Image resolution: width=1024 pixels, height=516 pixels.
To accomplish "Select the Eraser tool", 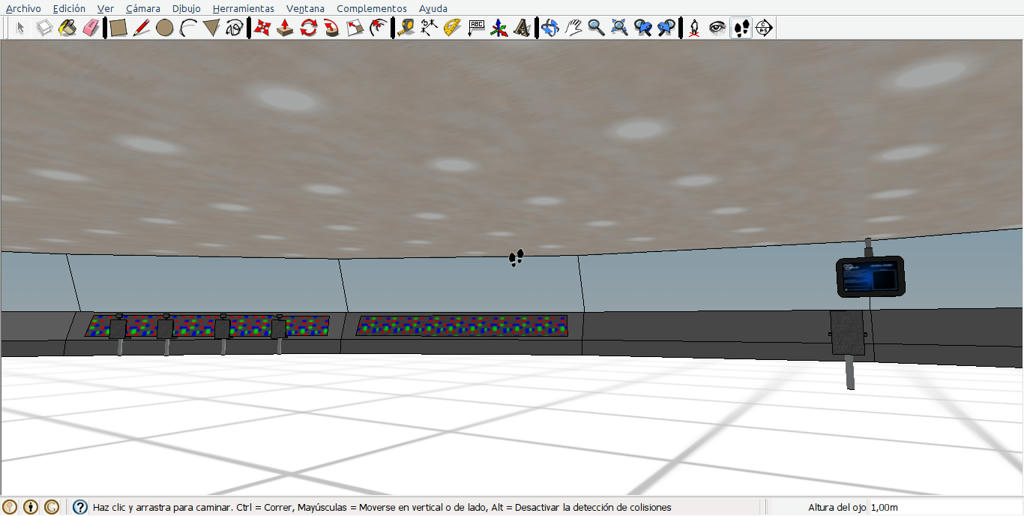I will [x=91, y=27].
